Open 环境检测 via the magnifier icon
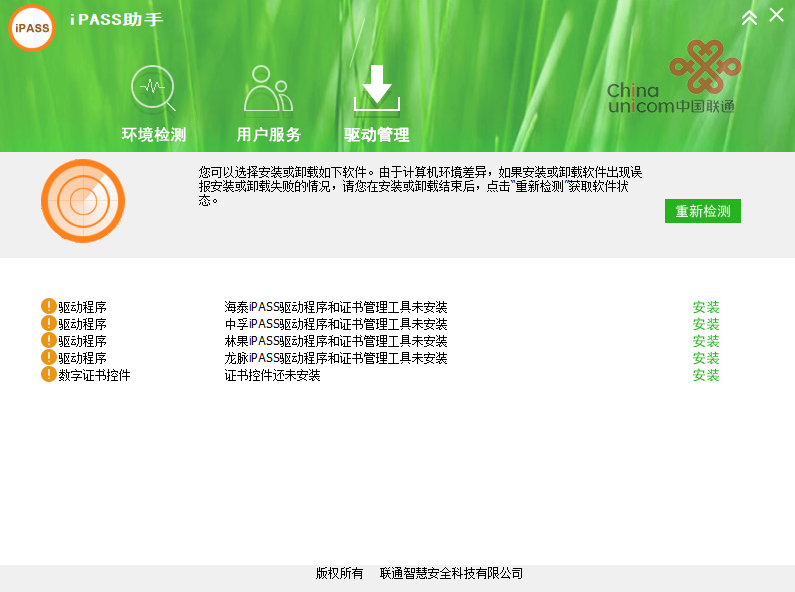 [x=153, y=89]
